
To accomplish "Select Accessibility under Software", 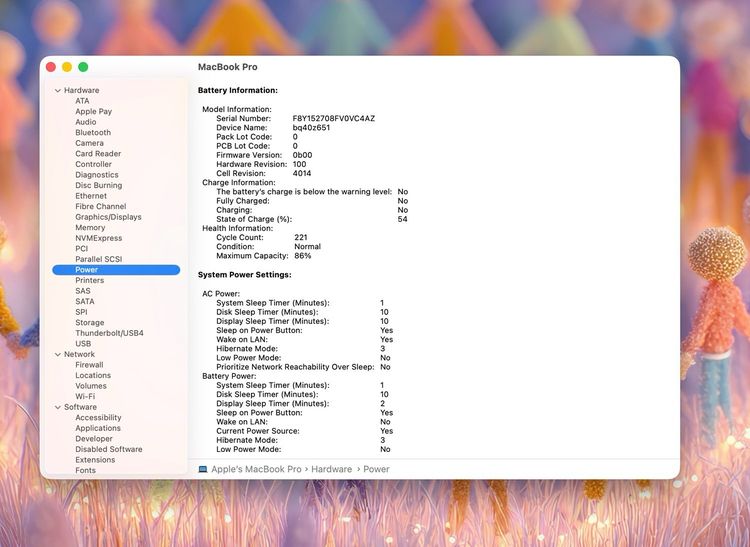I will 98,417.
